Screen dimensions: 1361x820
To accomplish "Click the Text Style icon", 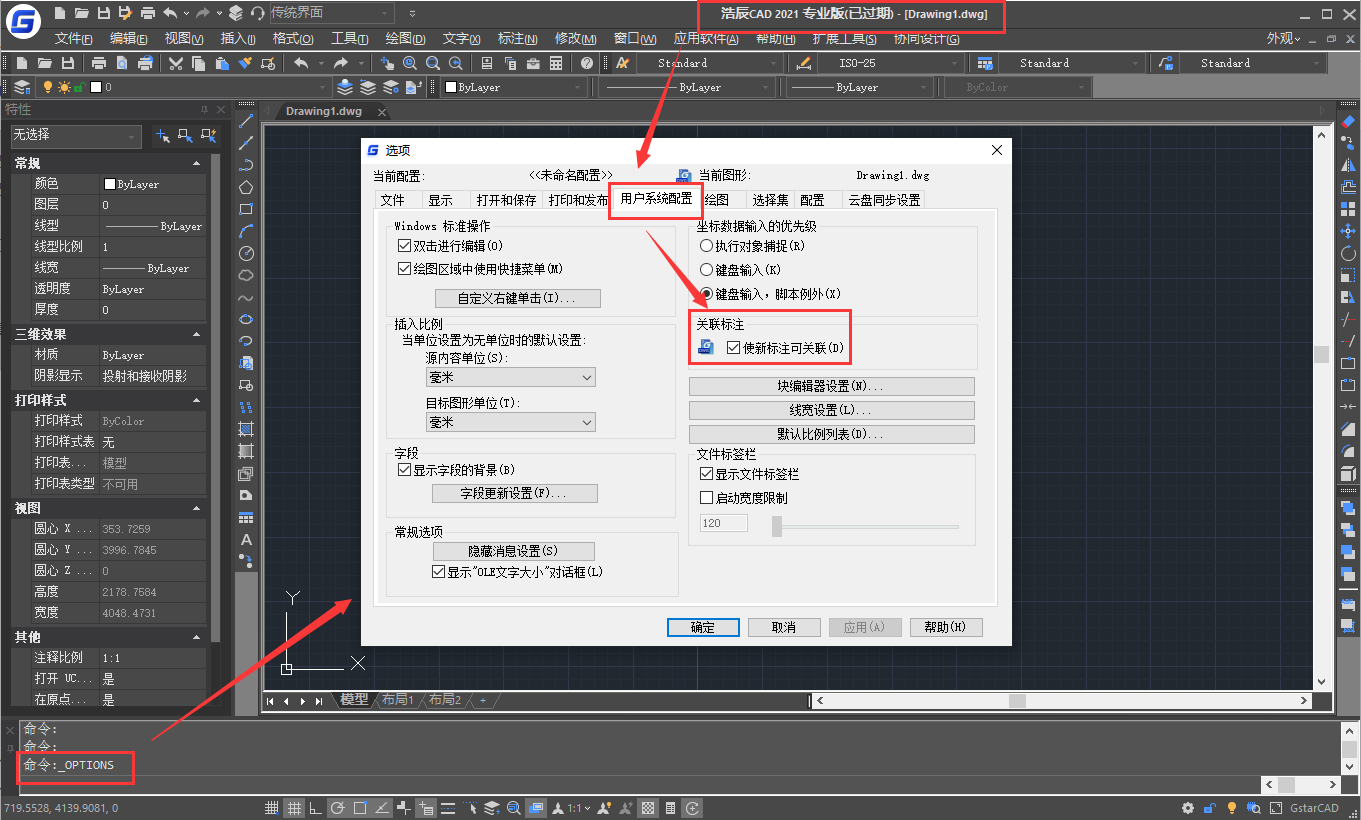I will [x=622, y=63].
